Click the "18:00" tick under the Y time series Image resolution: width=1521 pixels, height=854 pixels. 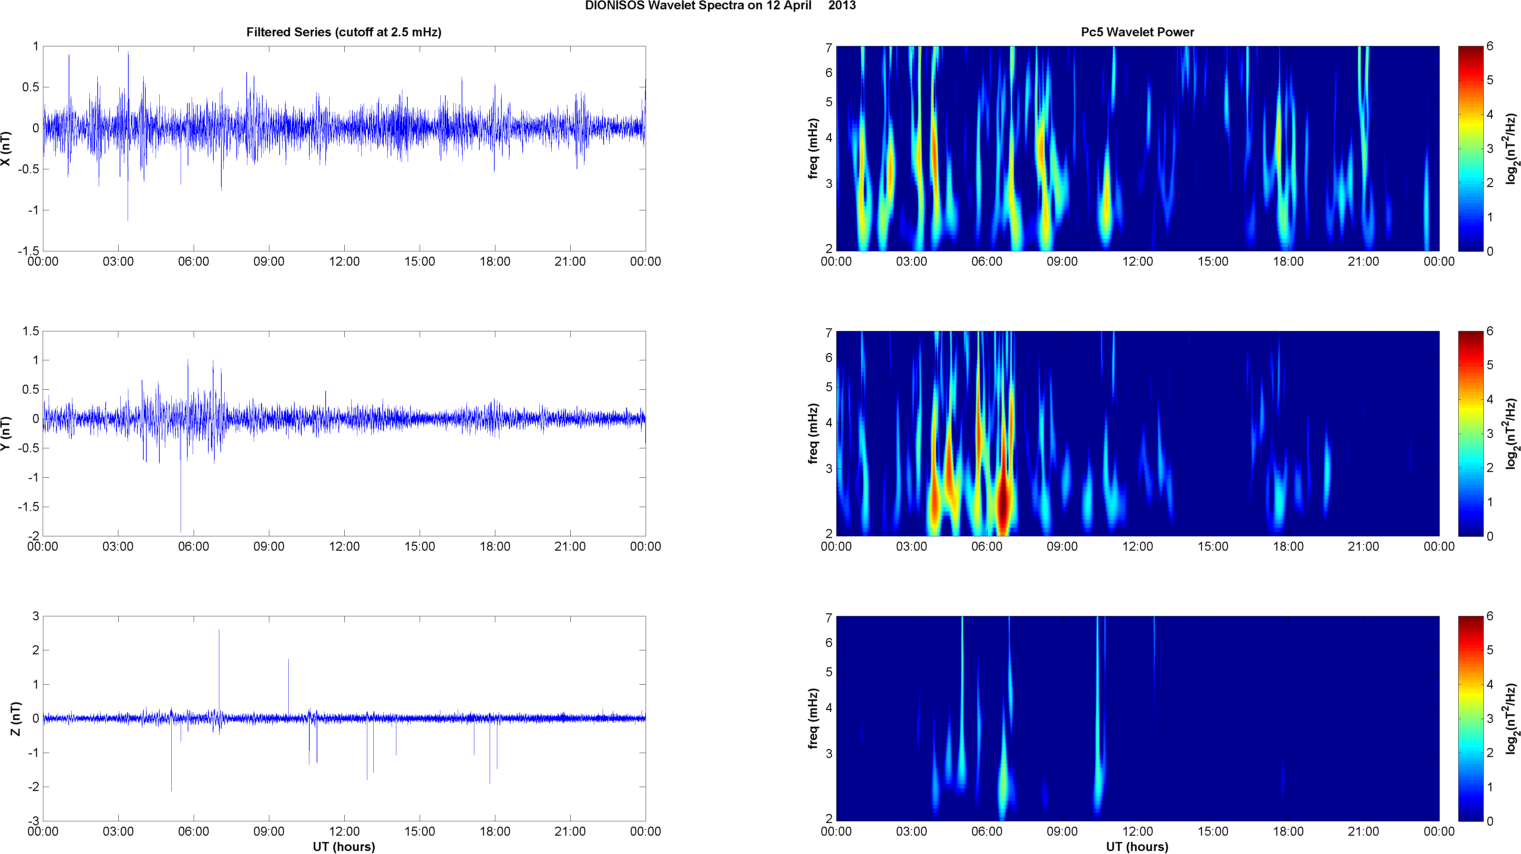[x=495, y=547]
